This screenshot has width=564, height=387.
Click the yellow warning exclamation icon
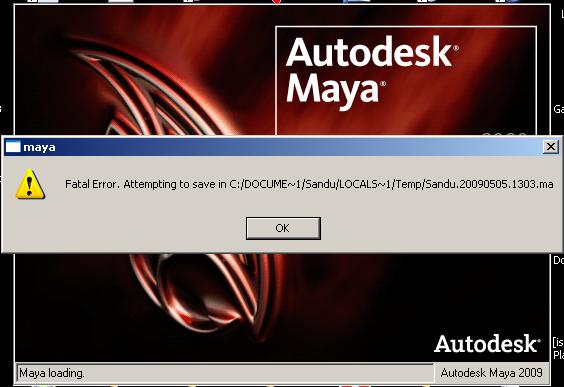click(x=30, y=184)
